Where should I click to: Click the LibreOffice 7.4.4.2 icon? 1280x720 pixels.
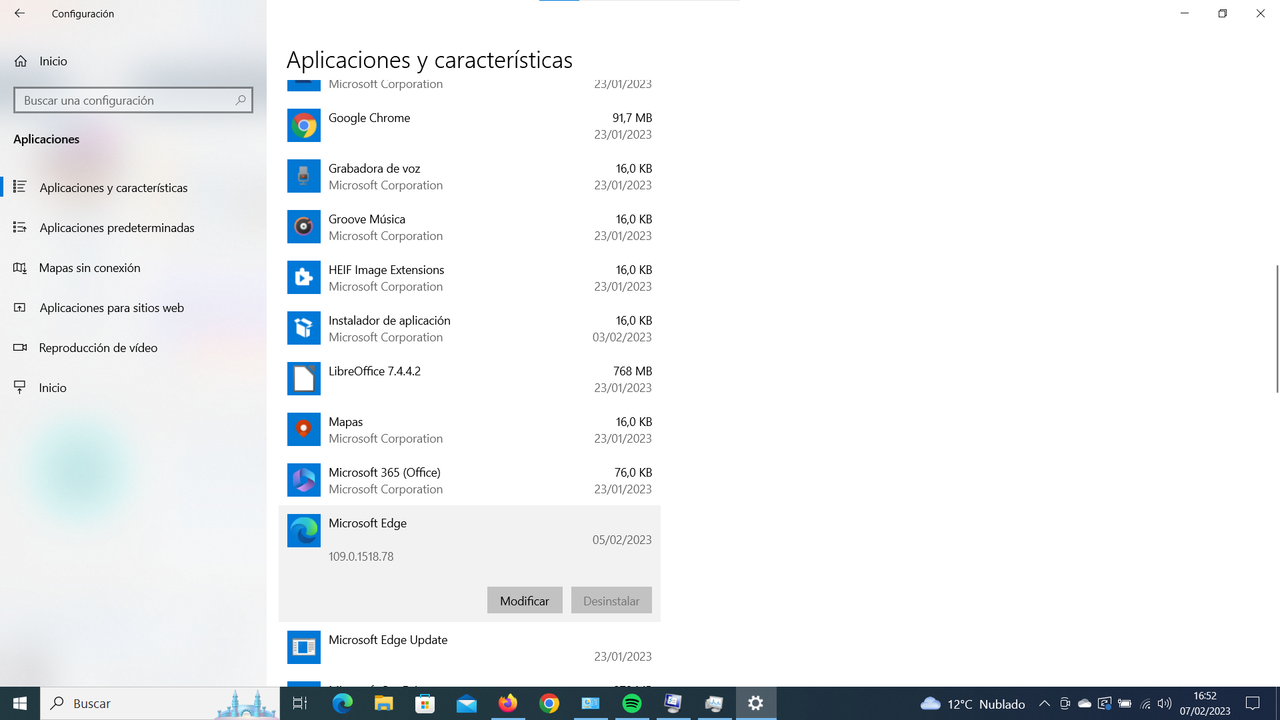[x=304, y=379]
